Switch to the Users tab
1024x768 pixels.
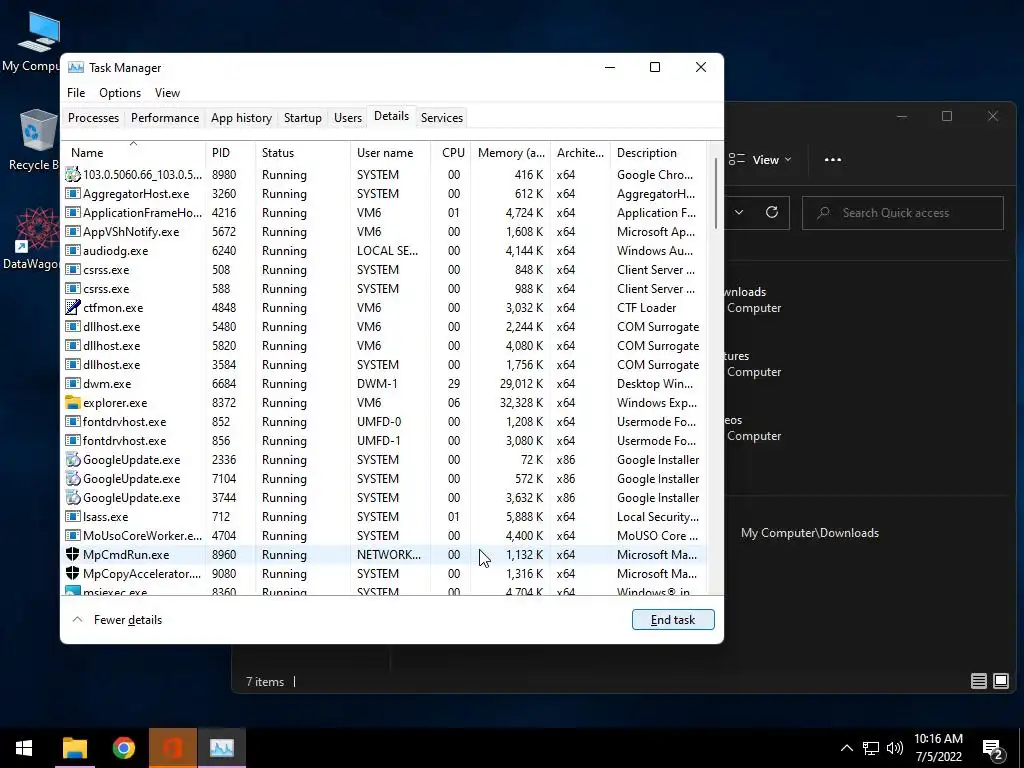(x=347, y=118)
